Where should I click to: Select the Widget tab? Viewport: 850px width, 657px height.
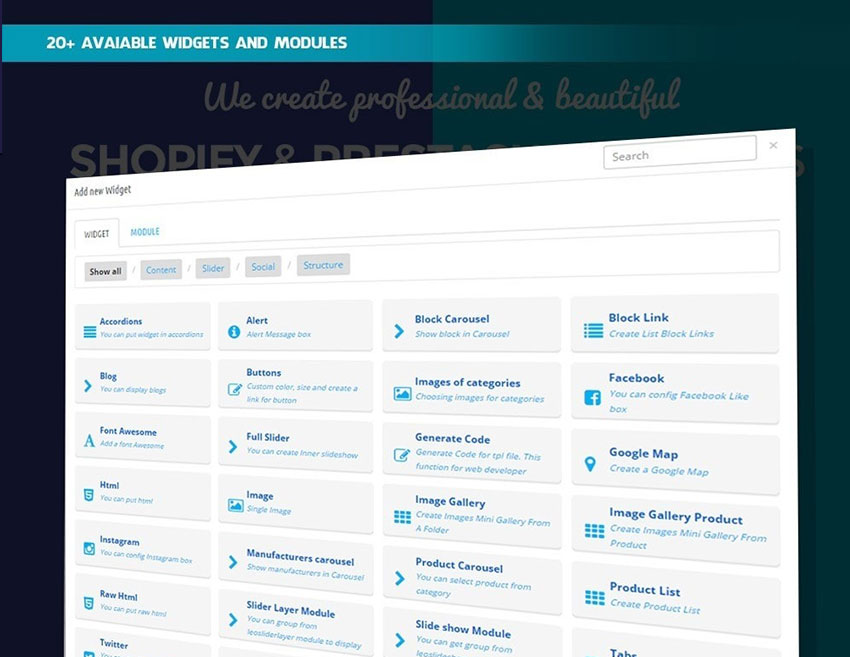97,234
